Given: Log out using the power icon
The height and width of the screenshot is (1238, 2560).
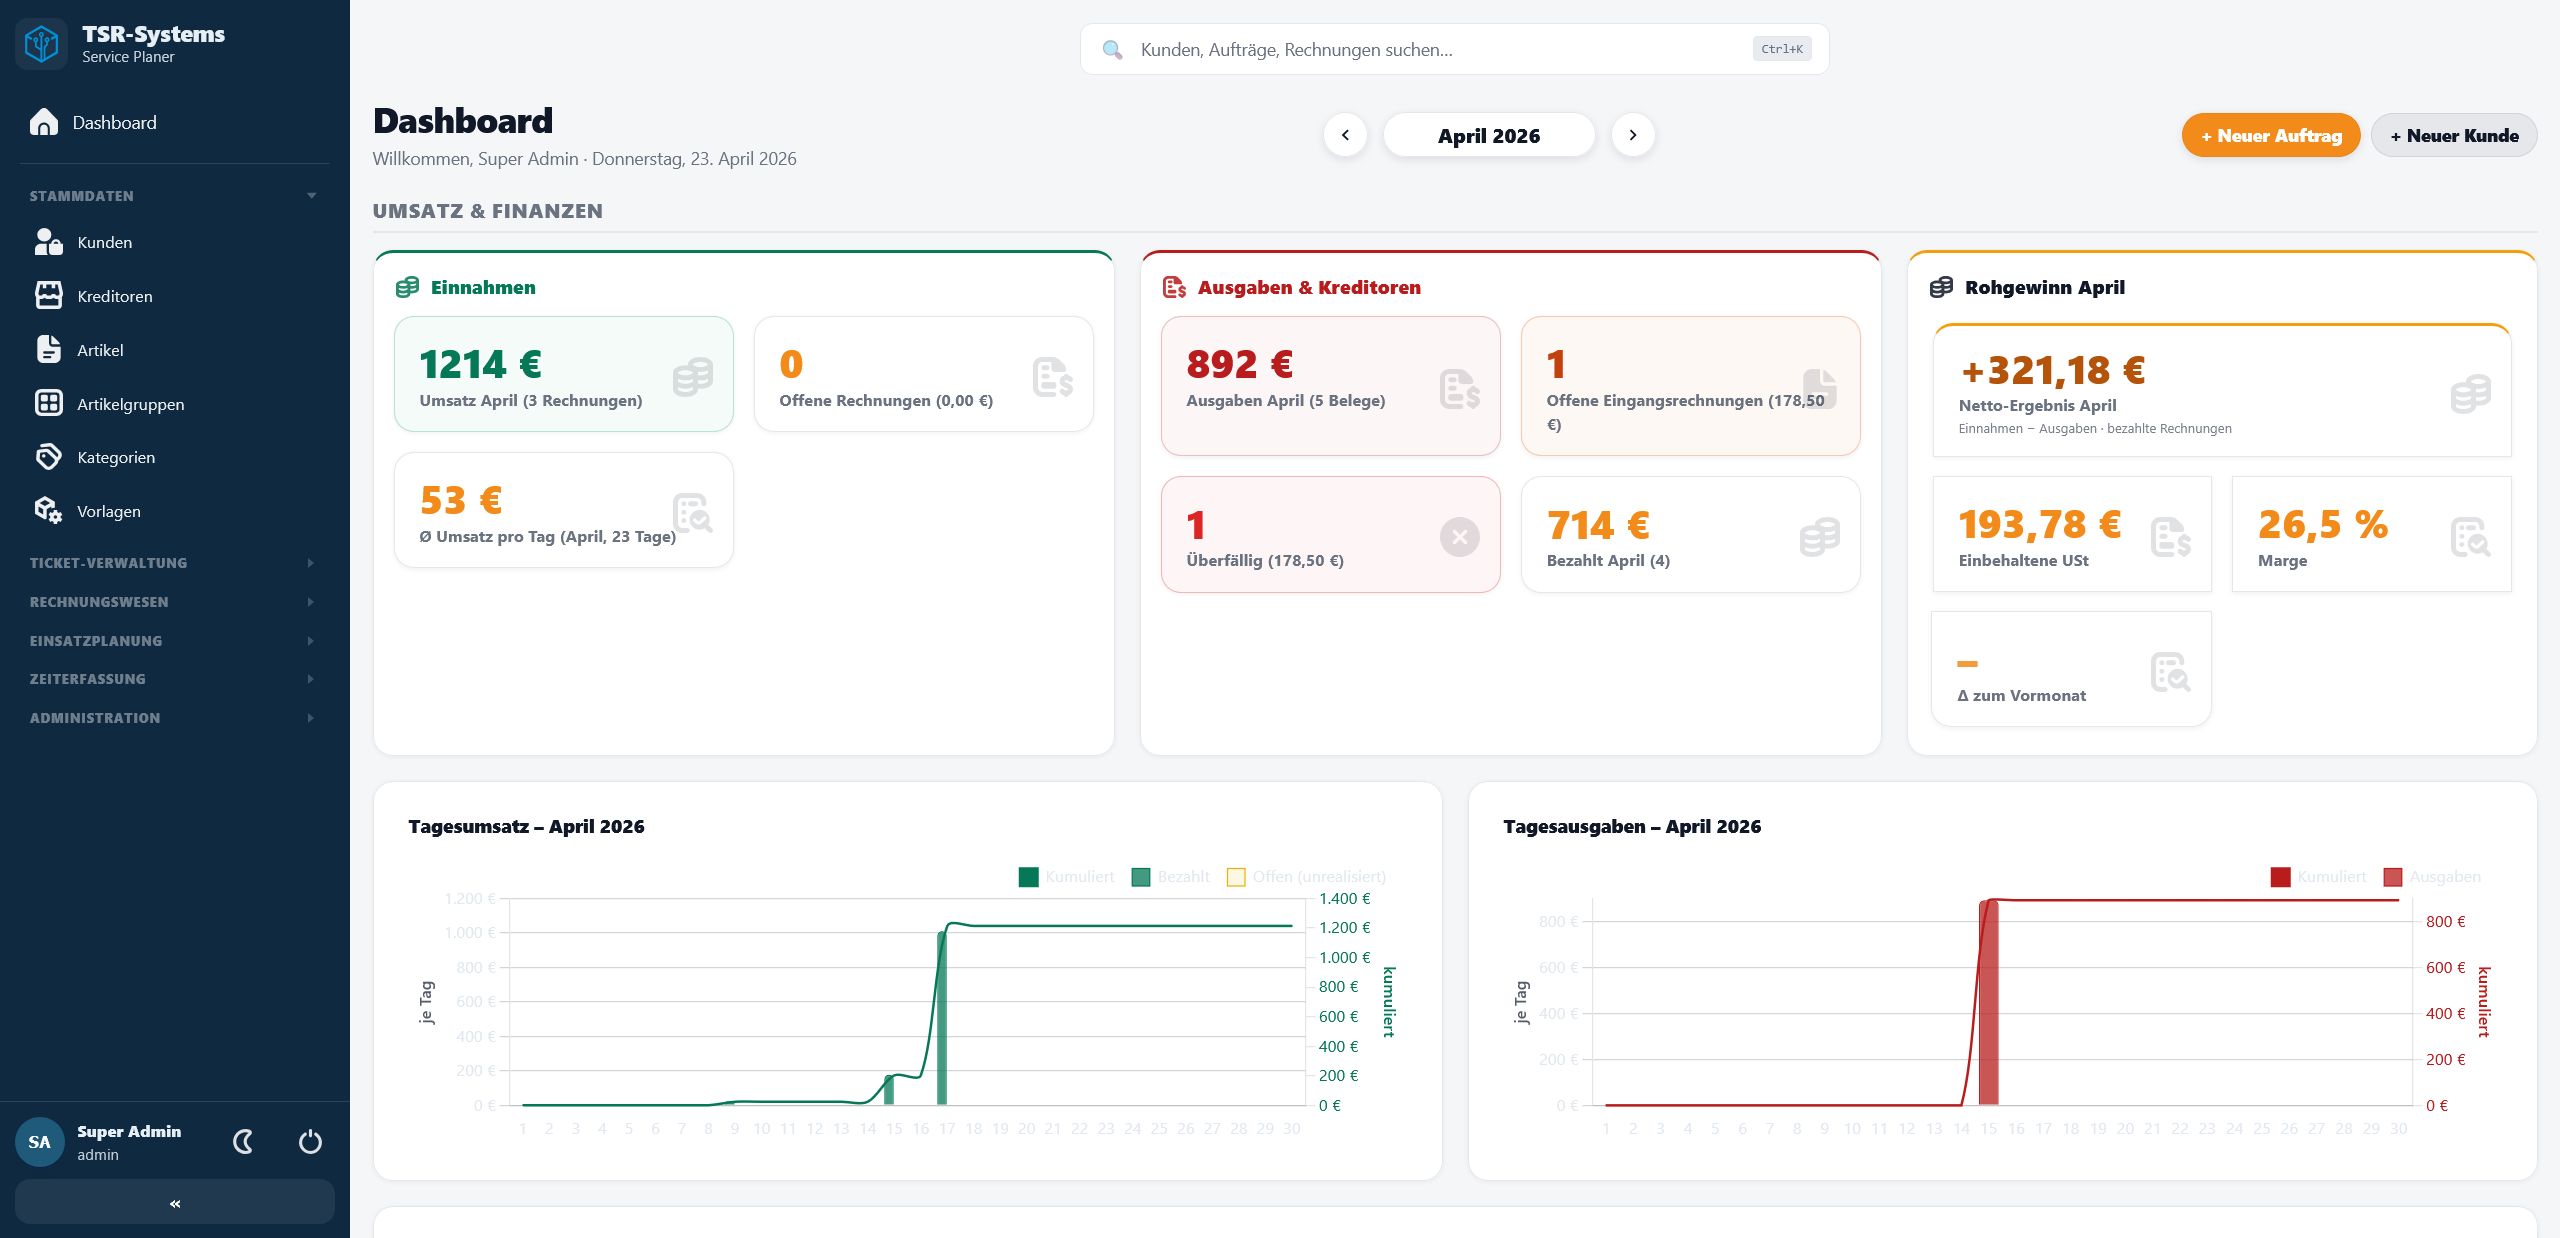Looking at the screenshot, I should point(309,1141).
